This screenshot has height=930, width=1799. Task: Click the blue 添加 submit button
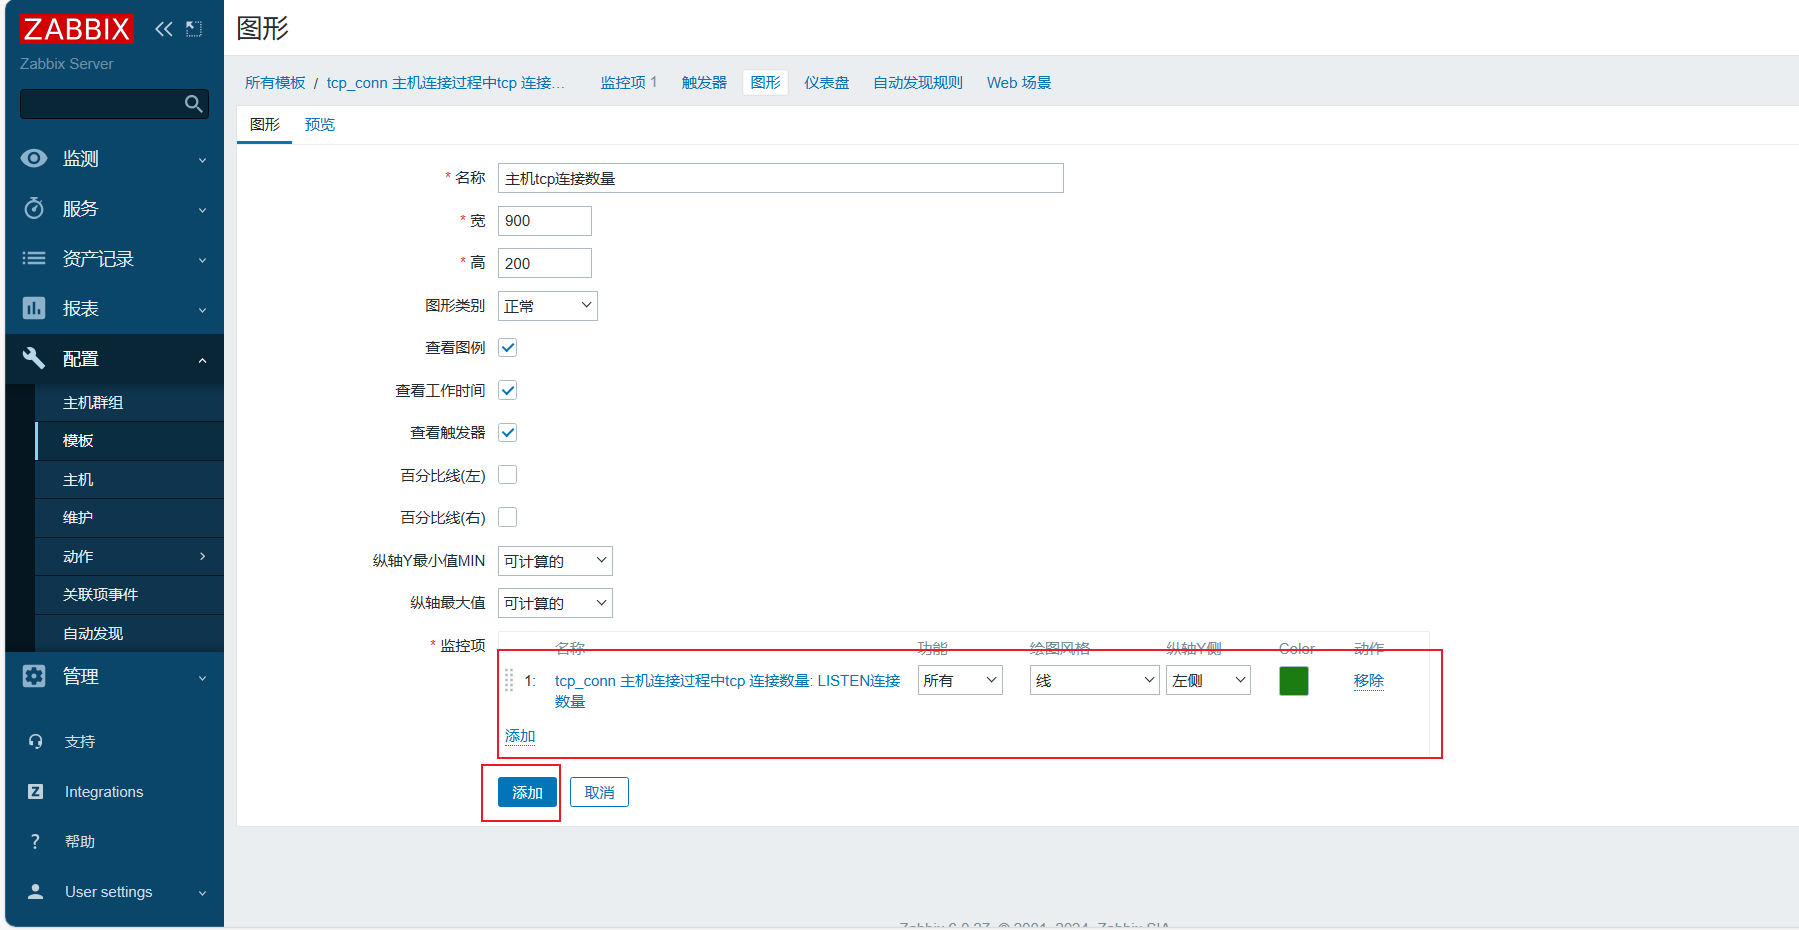528,792
